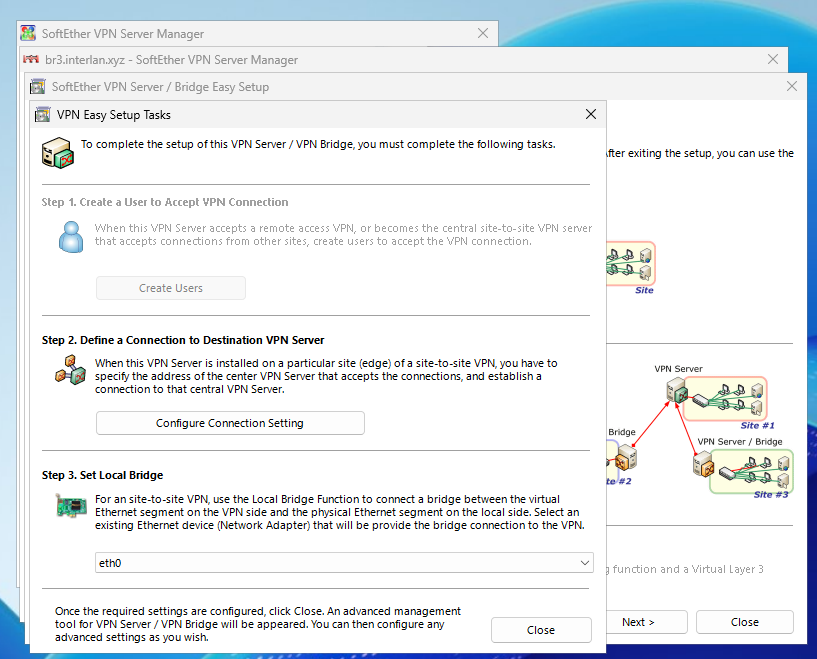Click the VPN Server icon in site-to-site diagram
This screenshot has width=817, height=659.
pos(677,391)
